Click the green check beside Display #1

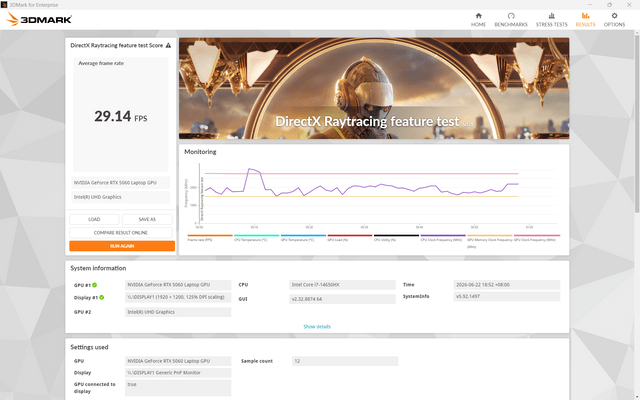[102, 297]
